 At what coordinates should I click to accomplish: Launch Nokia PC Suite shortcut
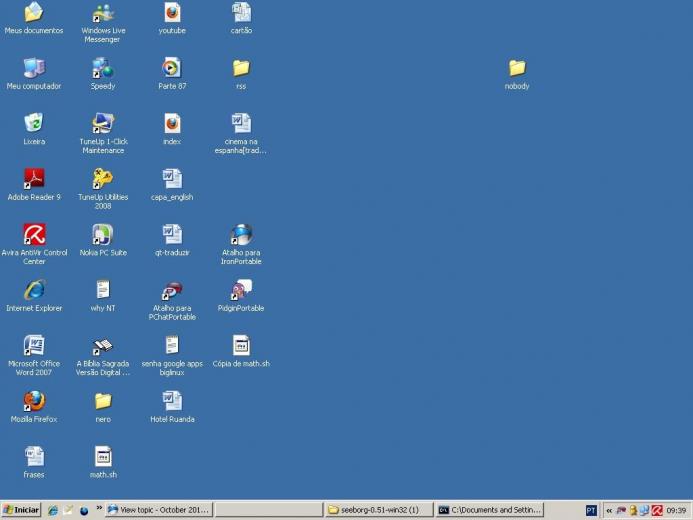[103, 234]
